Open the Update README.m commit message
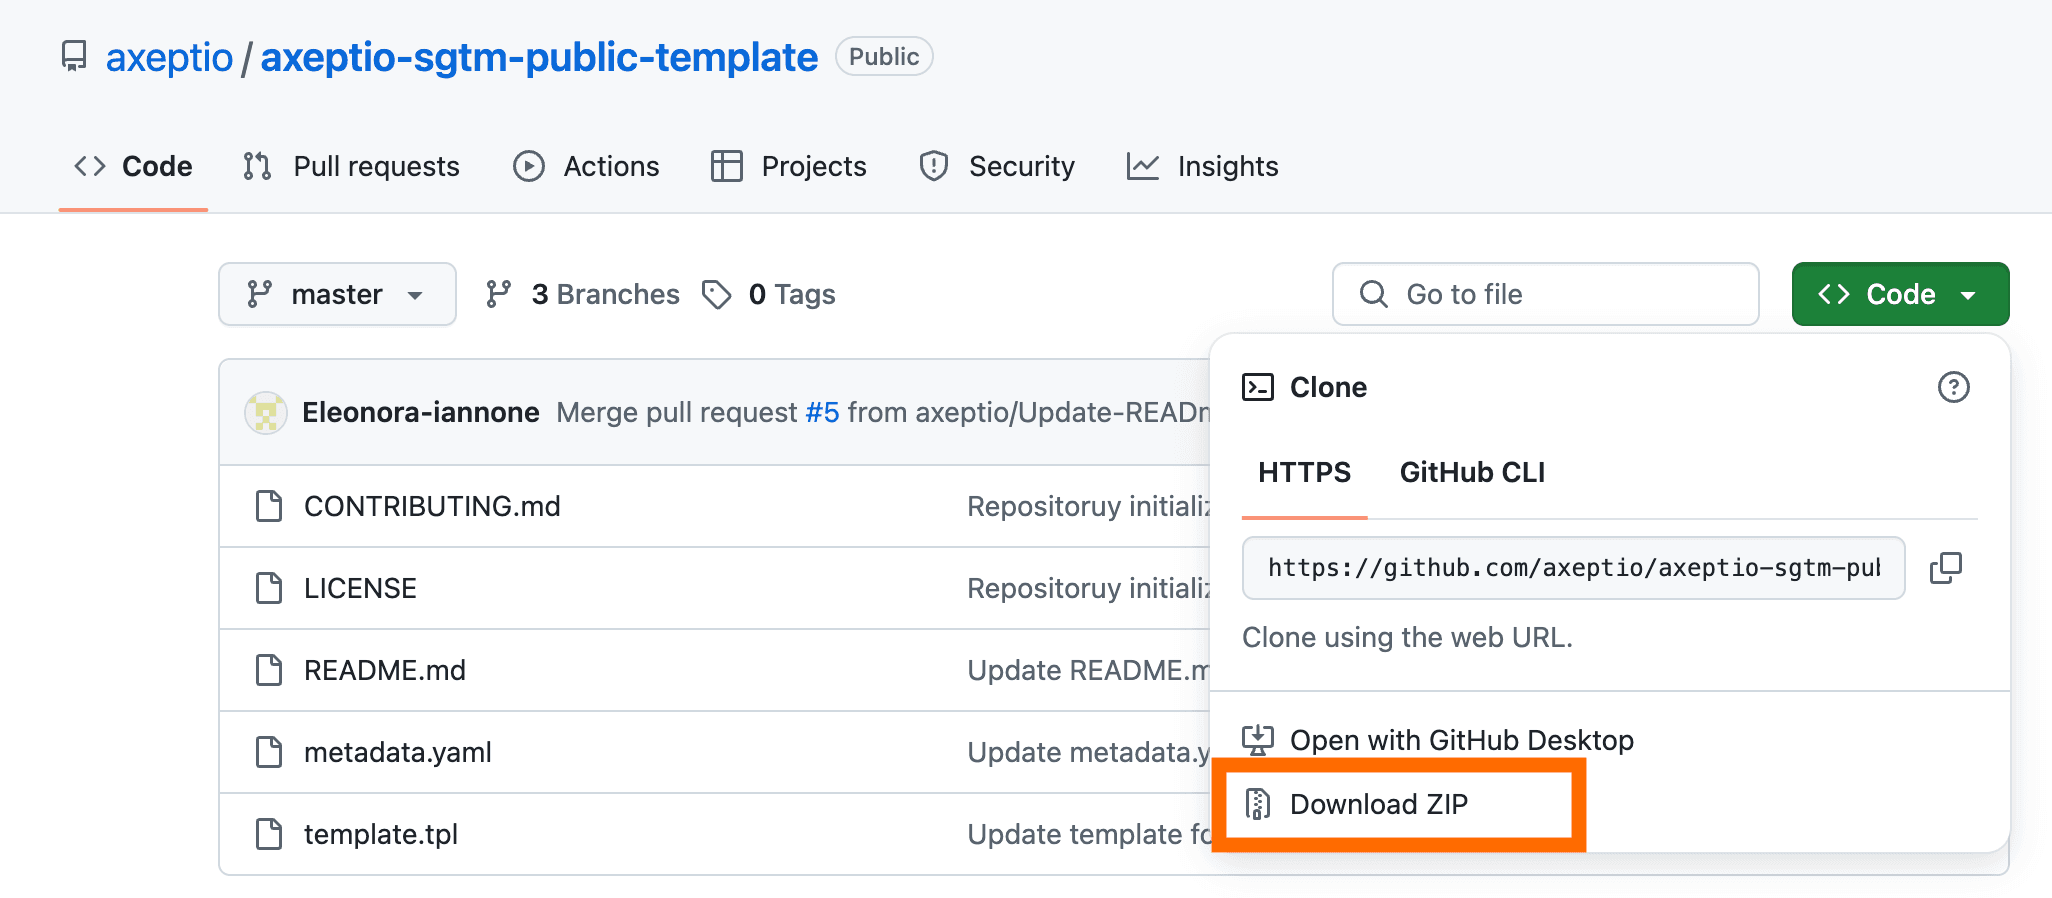2052x898 pixels. pyautogui.click(x=1088, y=670)
